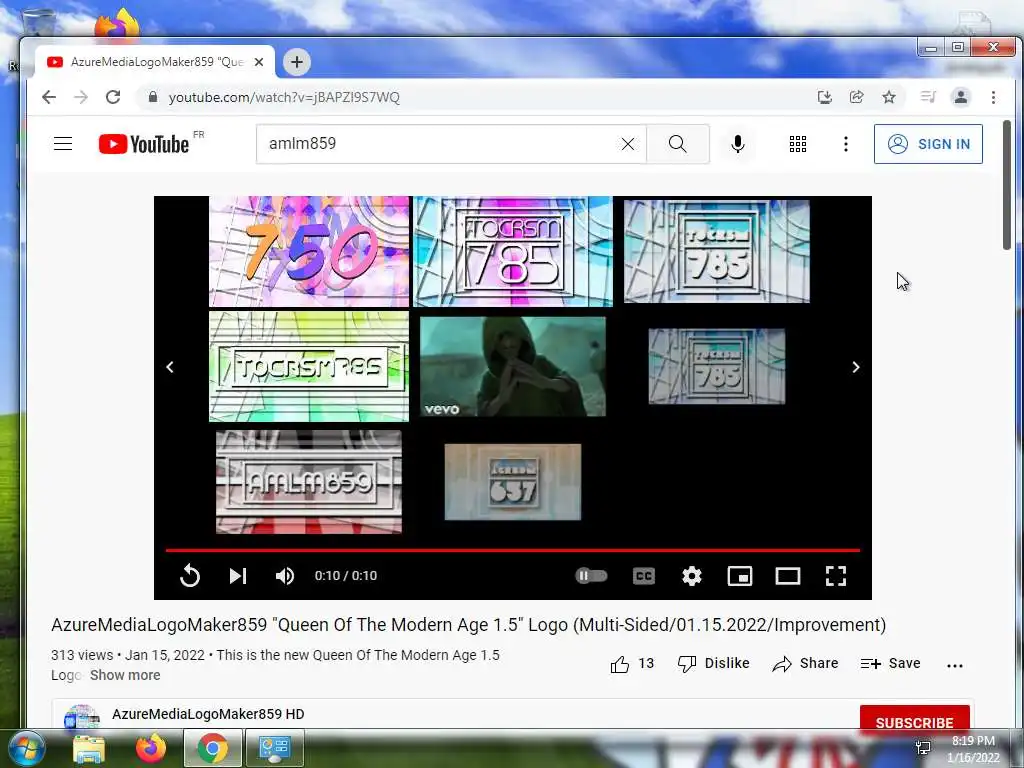Close the AzureMediaLogoMaker859 browser tab

tap(259, 62)
